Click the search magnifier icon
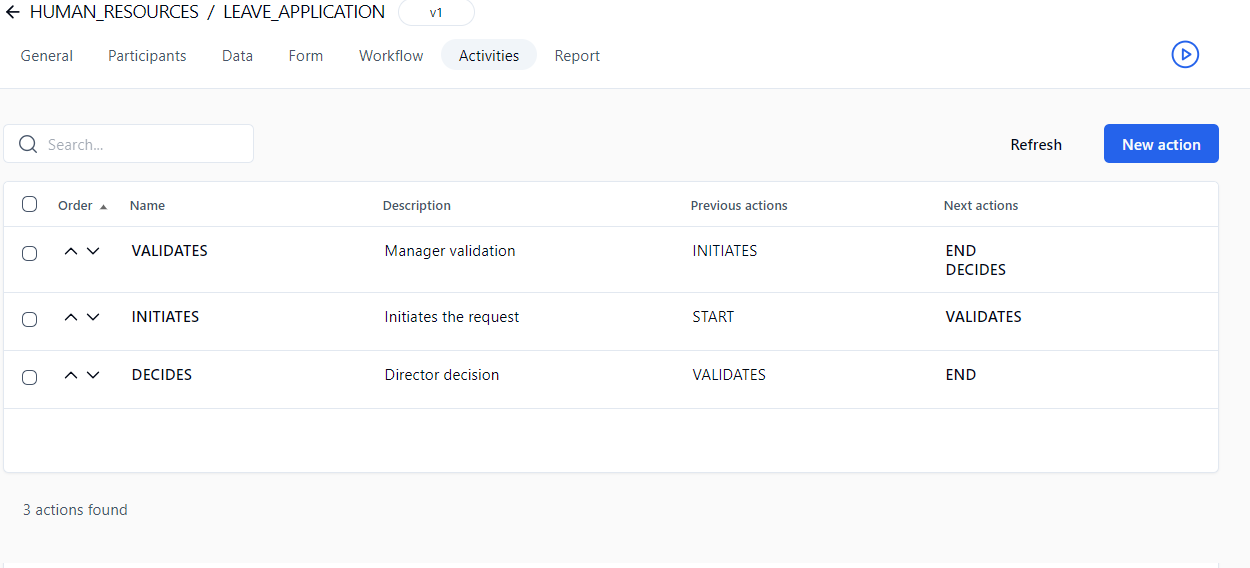Viewport: 1250px width, 568px height. pos(28,144)
